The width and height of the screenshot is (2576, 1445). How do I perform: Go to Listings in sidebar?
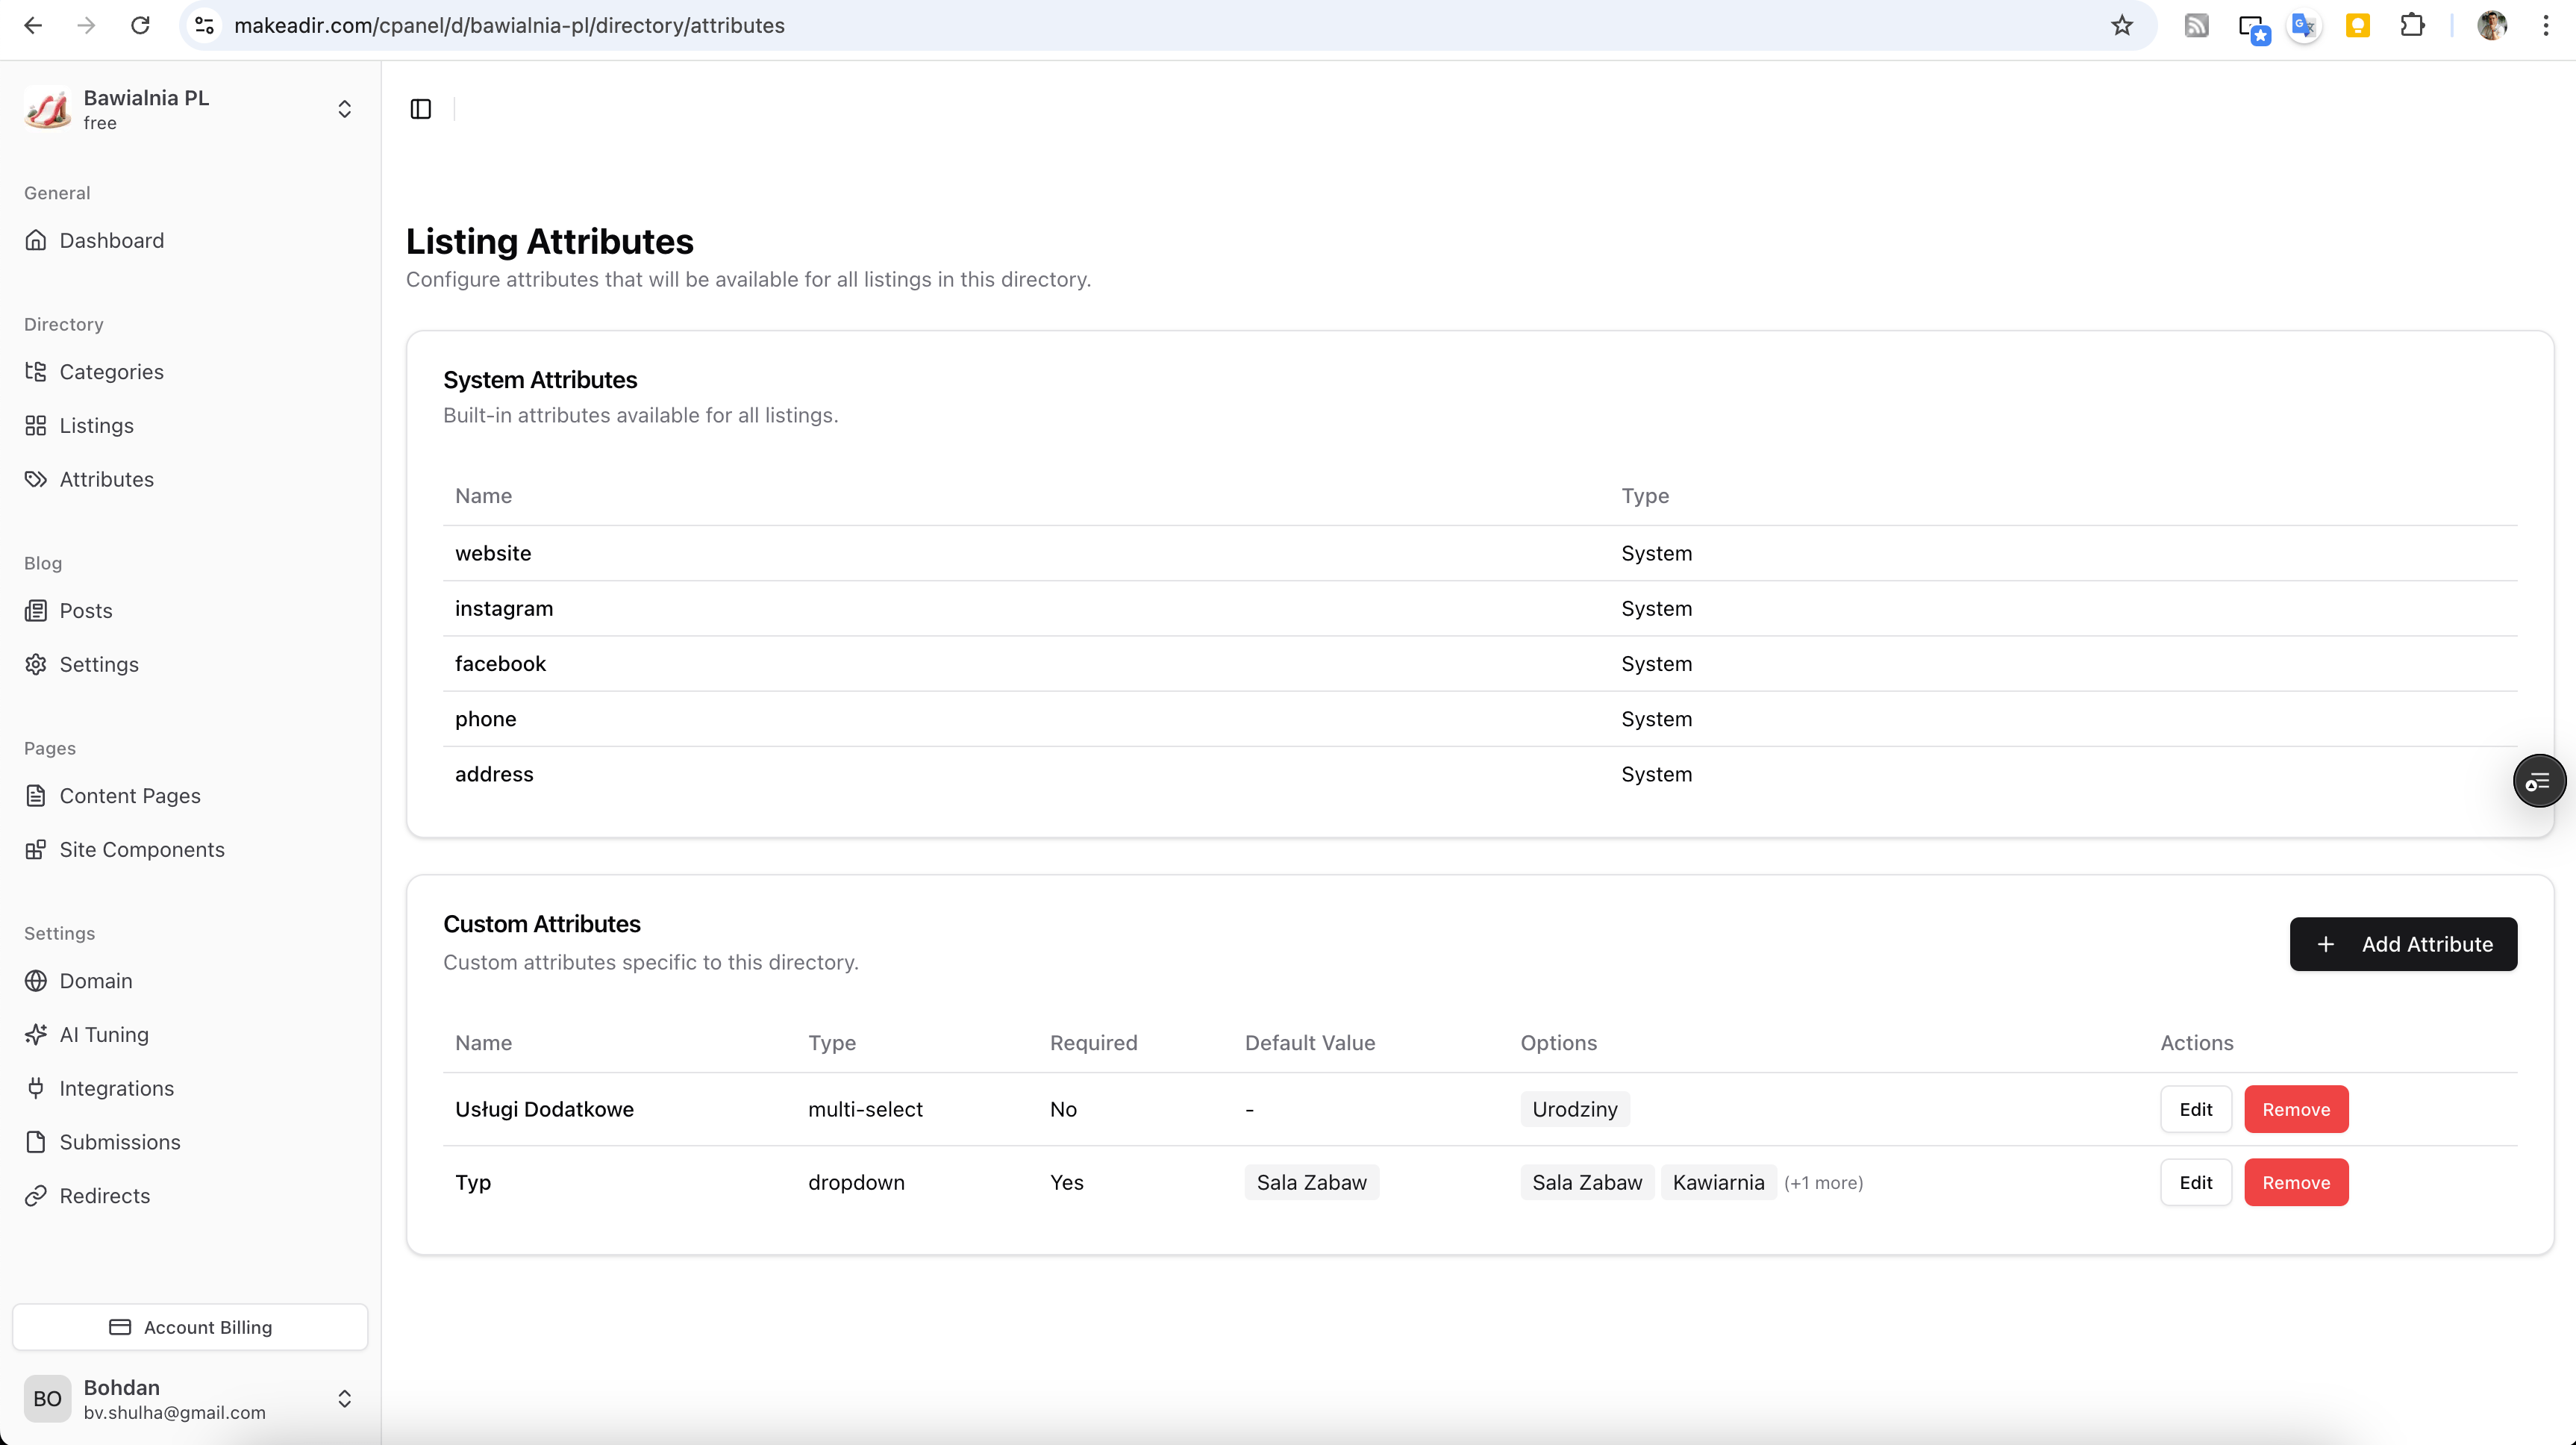coord(96,426)
